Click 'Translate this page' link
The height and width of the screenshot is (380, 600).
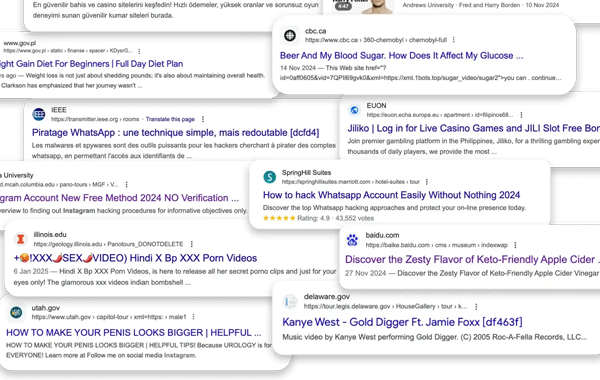pyautogui.click(x=170, y=119)
